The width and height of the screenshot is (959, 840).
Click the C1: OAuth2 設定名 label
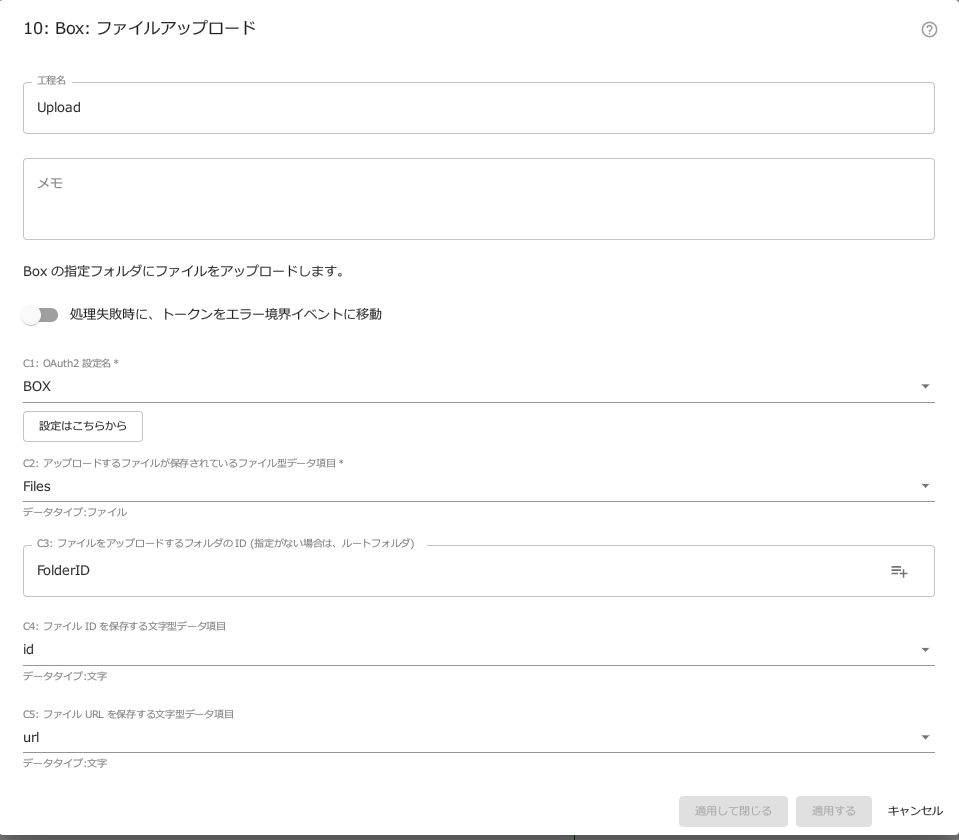click(70, 363)
